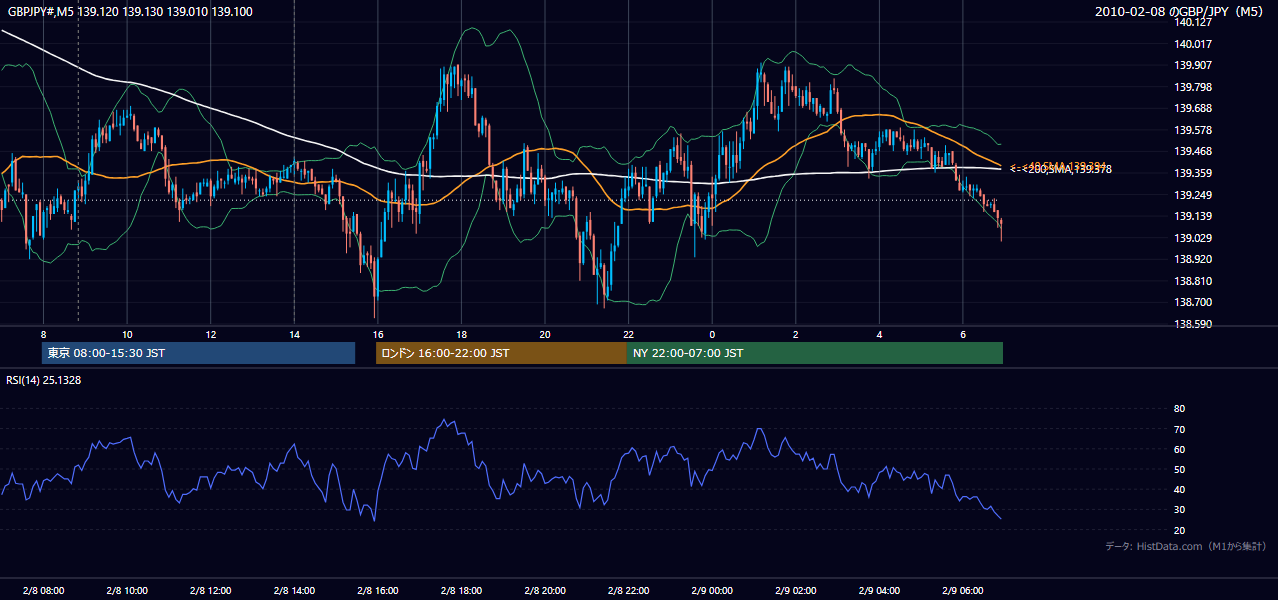1278x600 pixels.
Task: Click price axis value 140.127
Action: pos(1194,22)
